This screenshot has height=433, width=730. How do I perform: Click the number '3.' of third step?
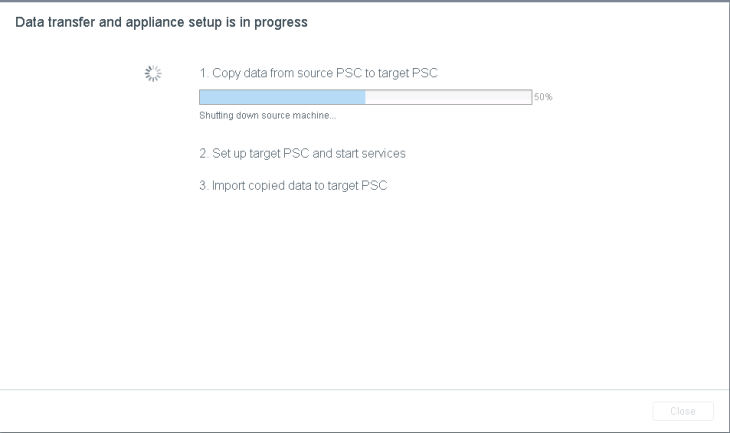204,185
